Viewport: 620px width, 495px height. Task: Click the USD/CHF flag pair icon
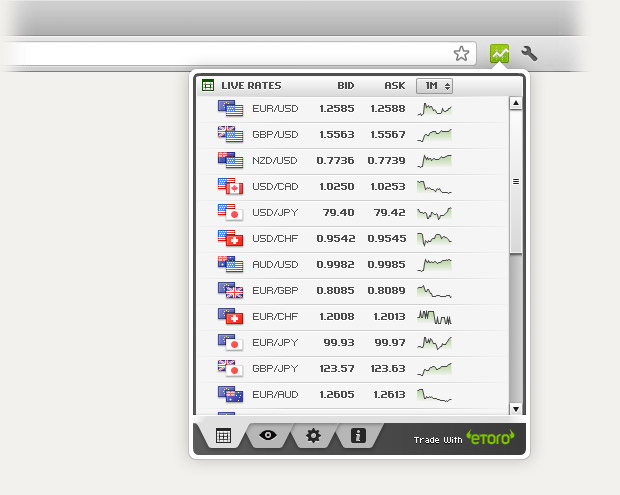tap(231, 239)
